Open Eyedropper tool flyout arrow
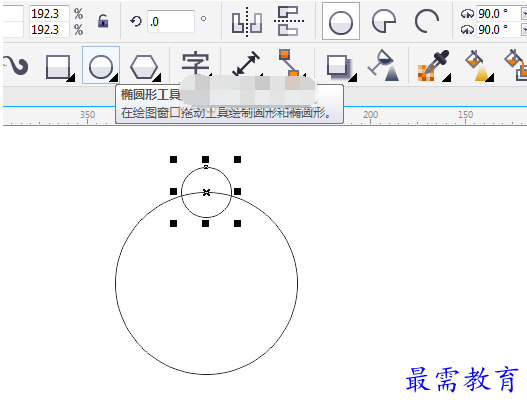 coord(446,78)
